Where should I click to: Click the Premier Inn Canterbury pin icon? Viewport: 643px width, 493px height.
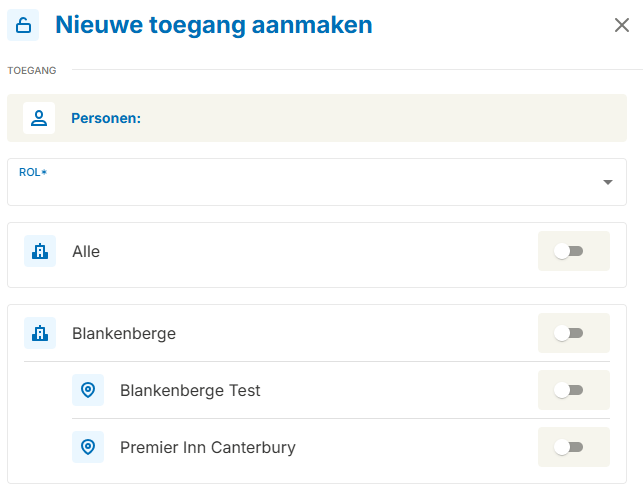(x=88, y=447)
